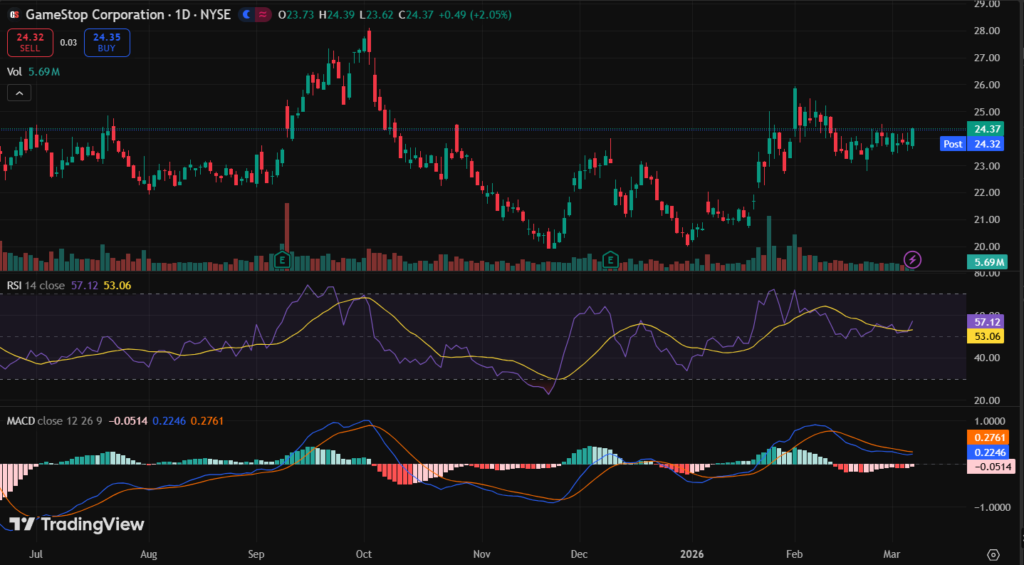Click the Oct label on time axis
1024x565 pixels.
point(364,552)
